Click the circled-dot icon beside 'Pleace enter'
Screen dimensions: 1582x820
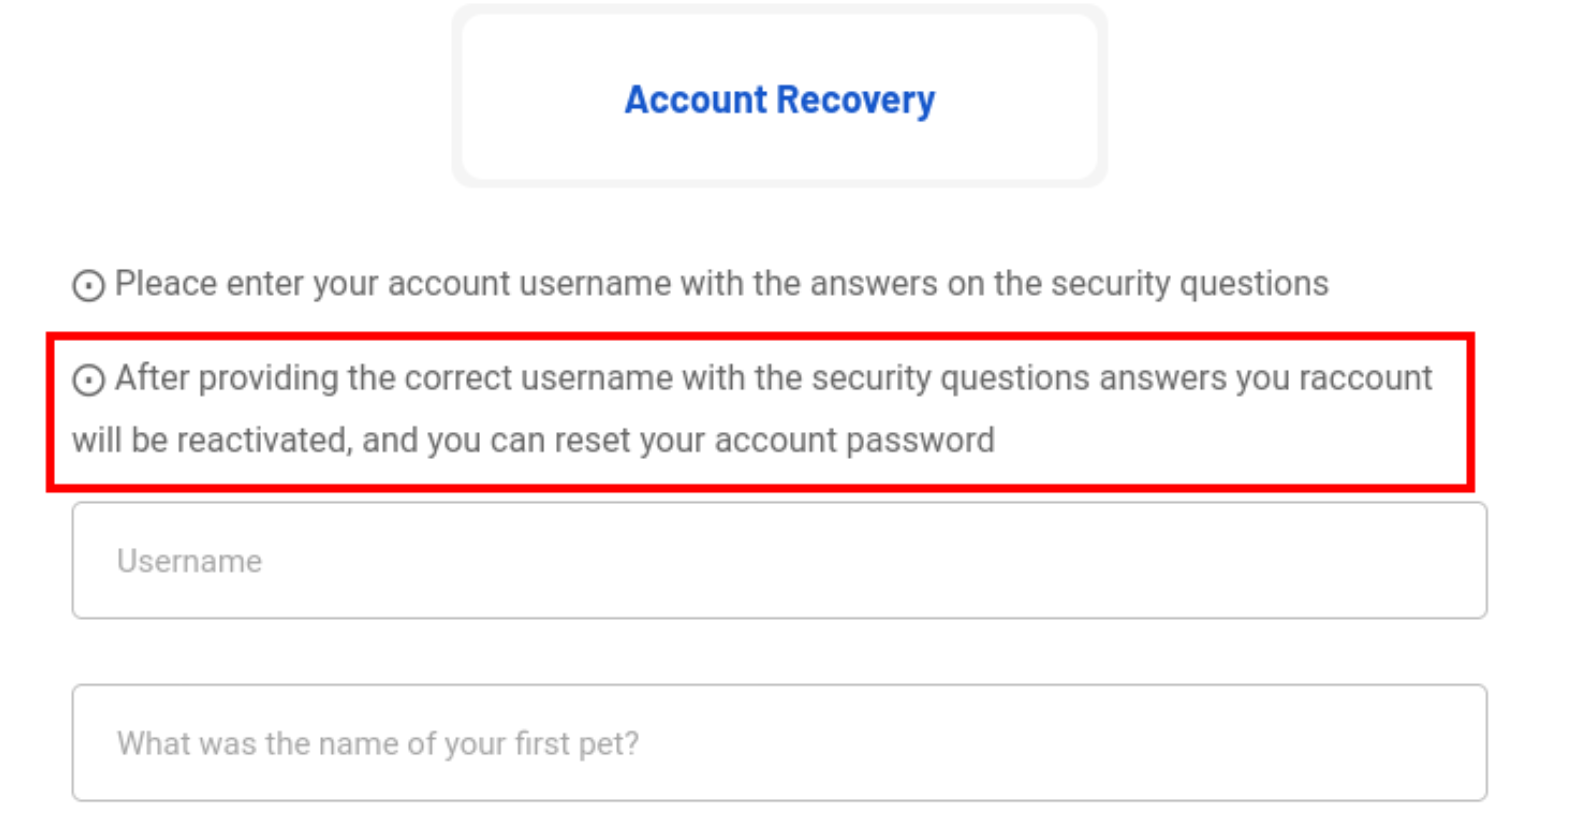tap(88, 285)
